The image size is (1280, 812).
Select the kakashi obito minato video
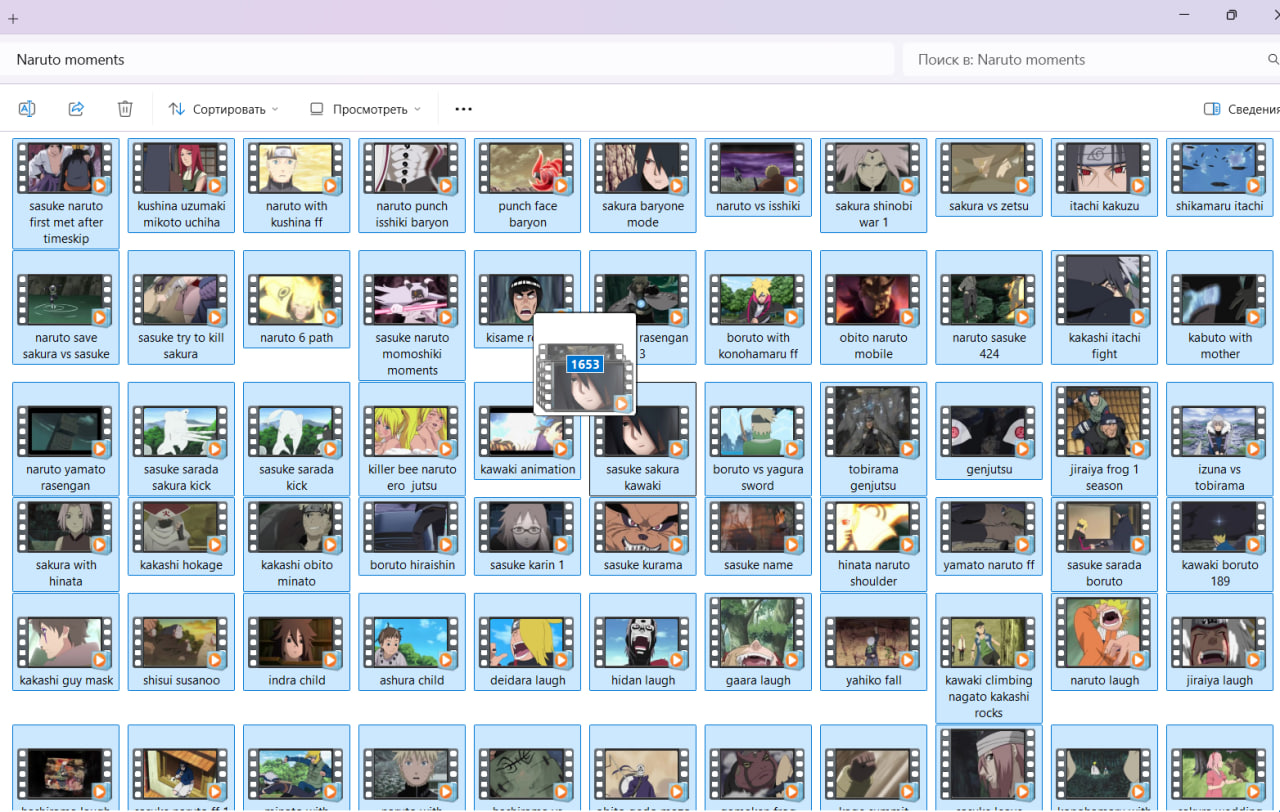[x=297, y=544]
